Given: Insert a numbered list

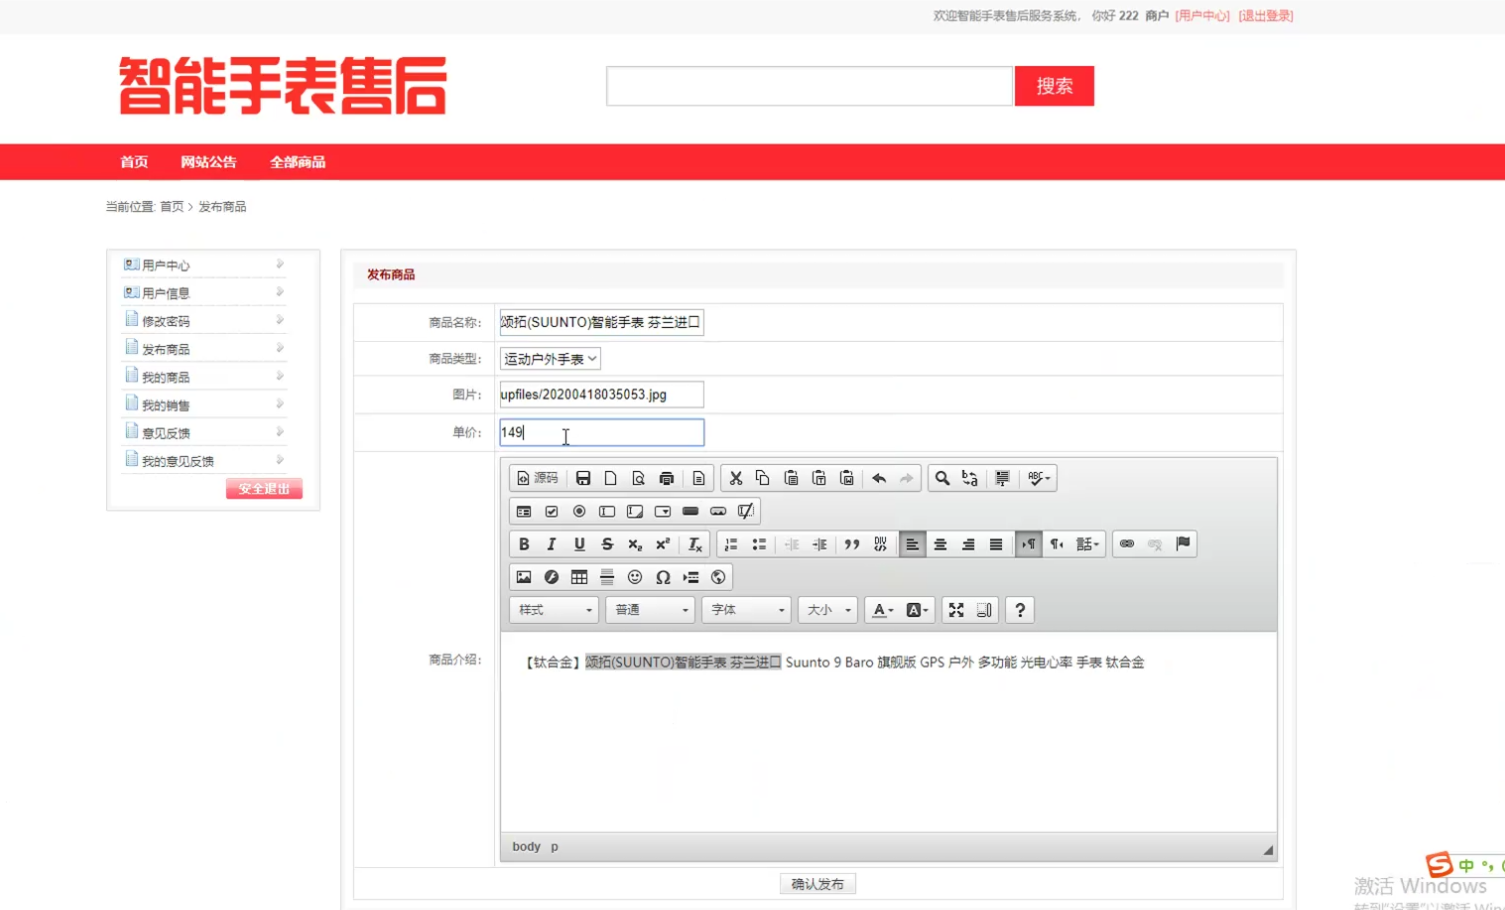Looking at the screenshot, I should [731, 544].
